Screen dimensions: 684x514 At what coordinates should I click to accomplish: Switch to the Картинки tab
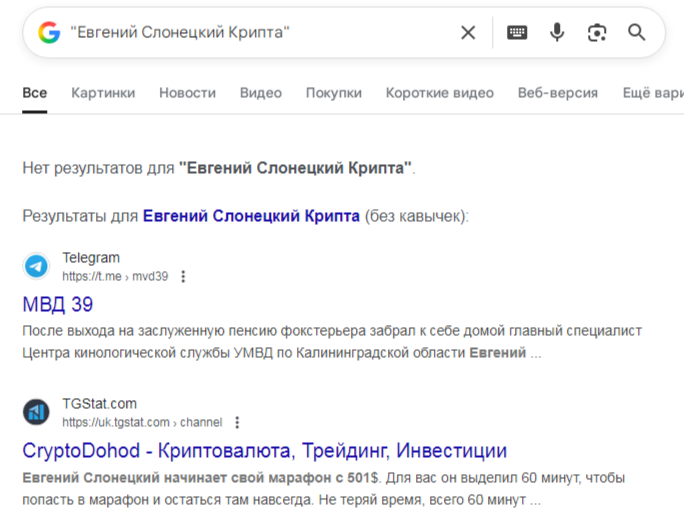103,93
